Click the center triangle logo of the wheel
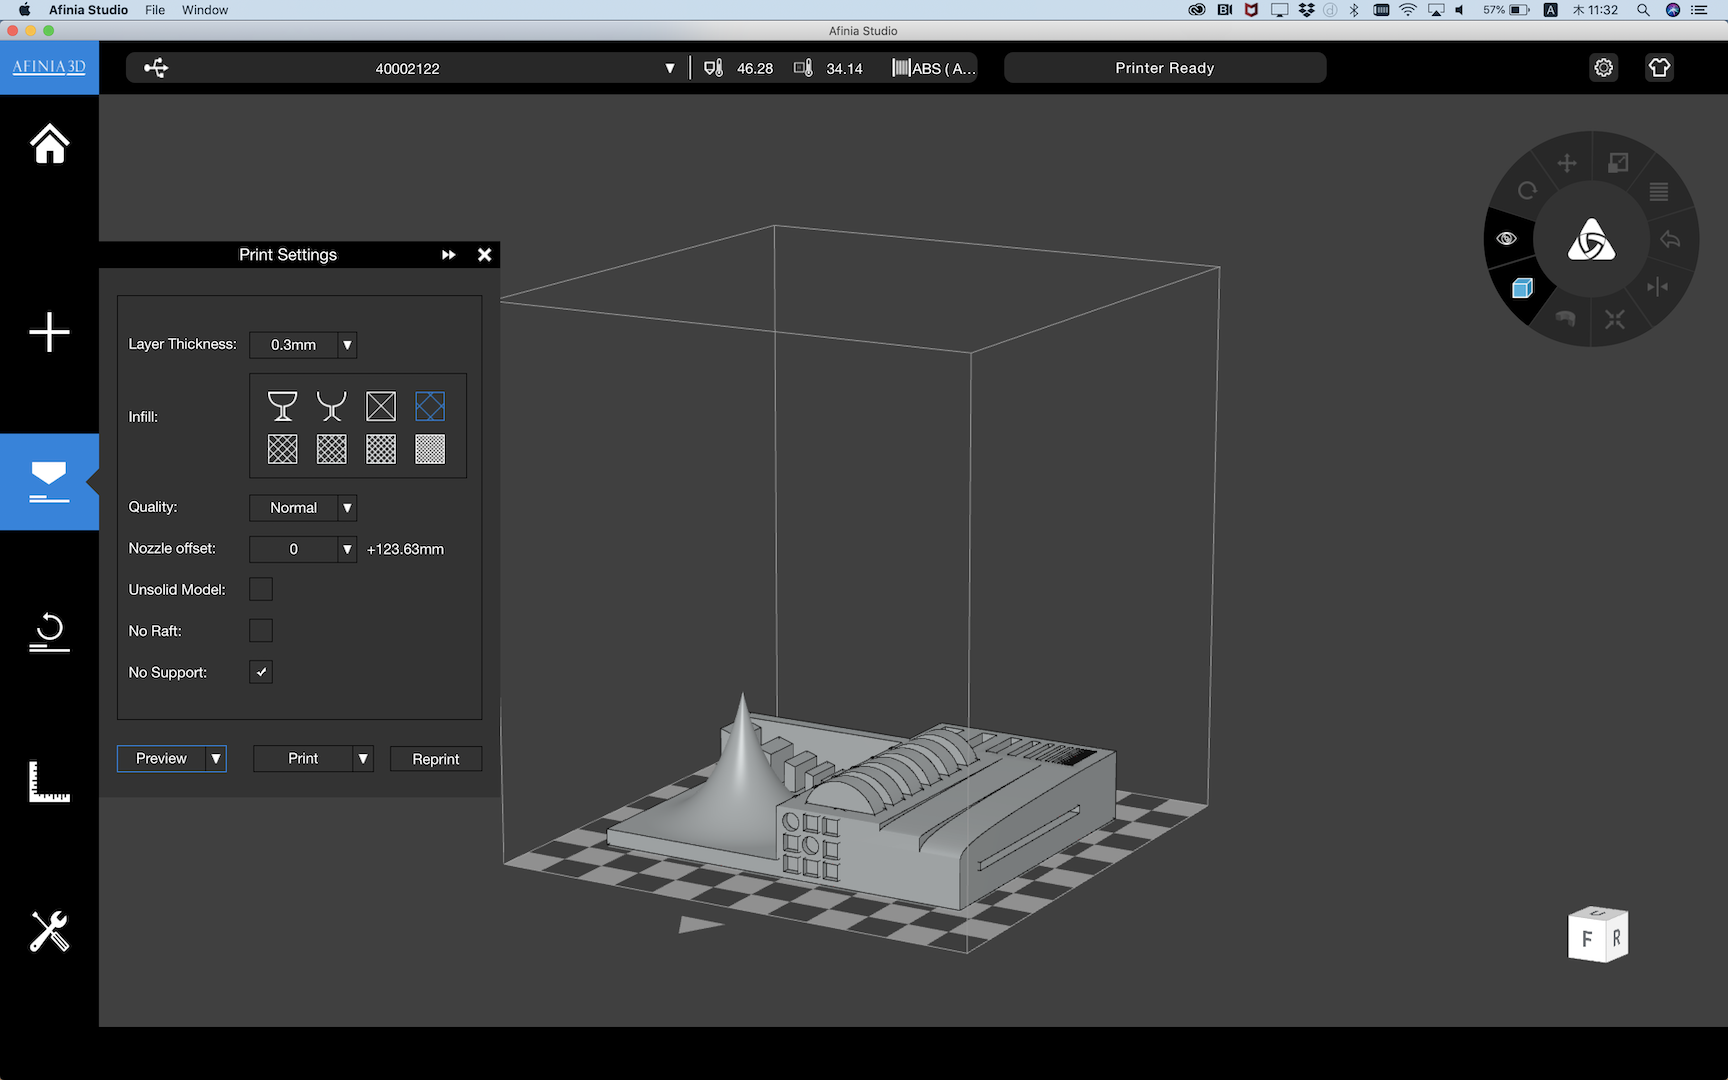This screenshot has width=1728, height=1080. point(1591,240)
